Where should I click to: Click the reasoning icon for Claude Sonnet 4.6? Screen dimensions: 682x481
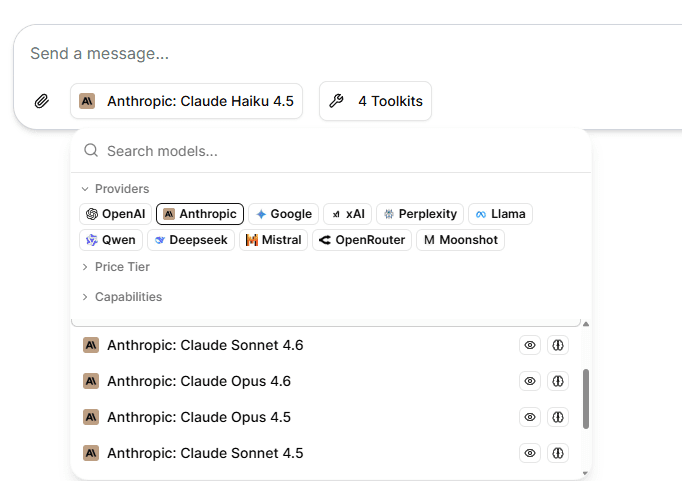click(558, 345)
